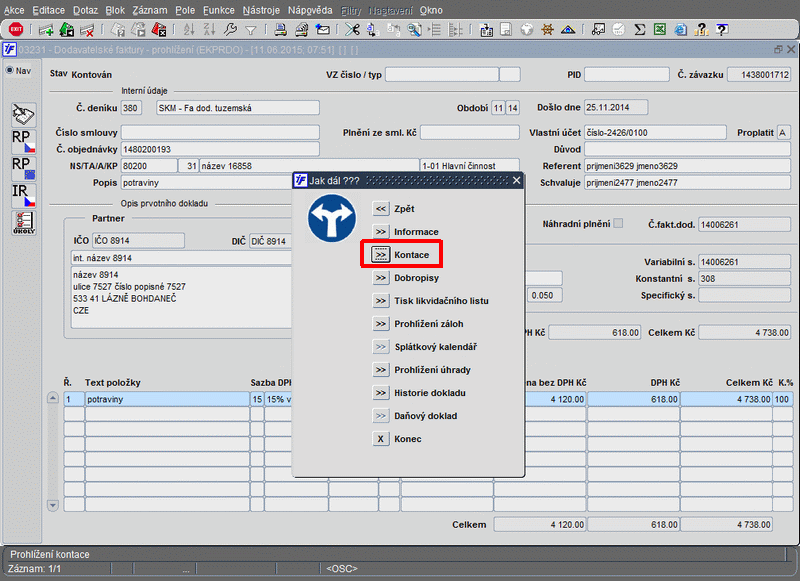The image size is (800, 581).
Task: Click the triangle with eye icon
Action: point(568,30)
